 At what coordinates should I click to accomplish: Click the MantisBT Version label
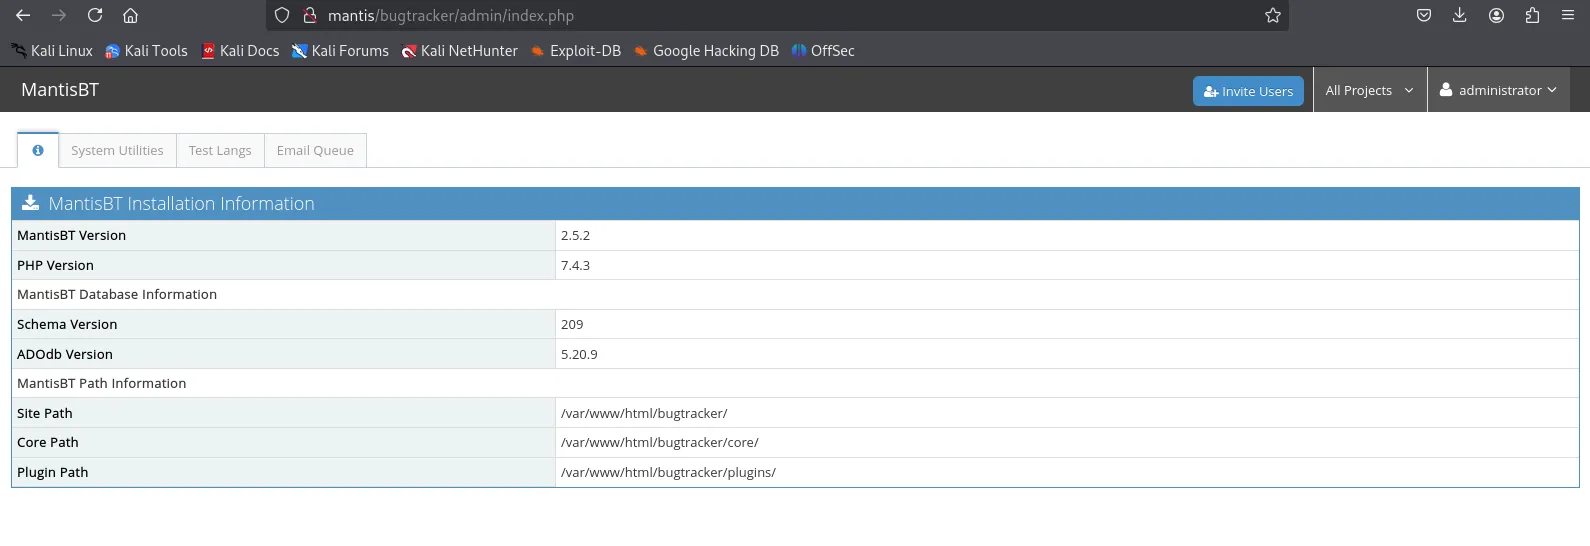(71, 236)
